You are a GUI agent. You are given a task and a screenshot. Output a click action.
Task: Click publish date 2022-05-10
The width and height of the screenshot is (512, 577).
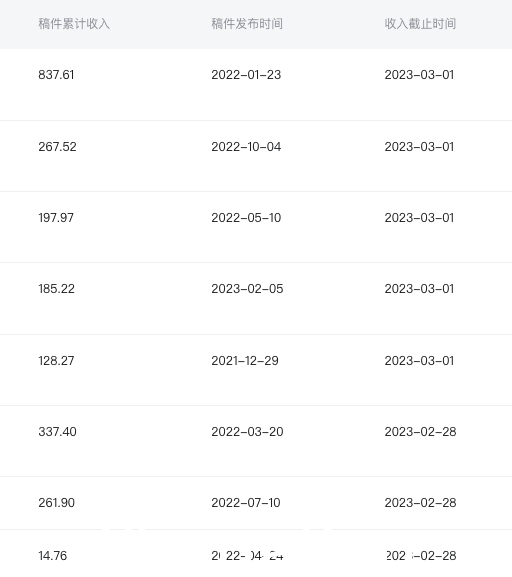point(246,218)
